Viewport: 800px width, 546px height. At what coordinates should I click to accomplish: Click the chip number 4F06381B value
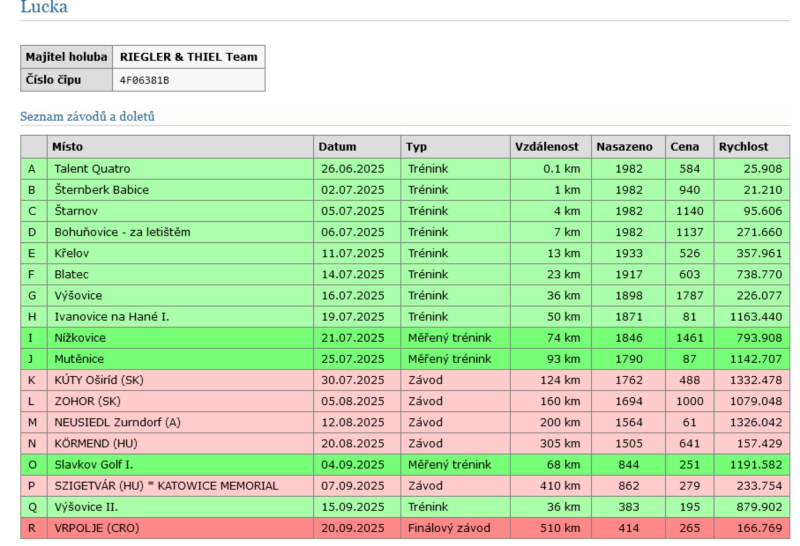click(x=144, y=80)
